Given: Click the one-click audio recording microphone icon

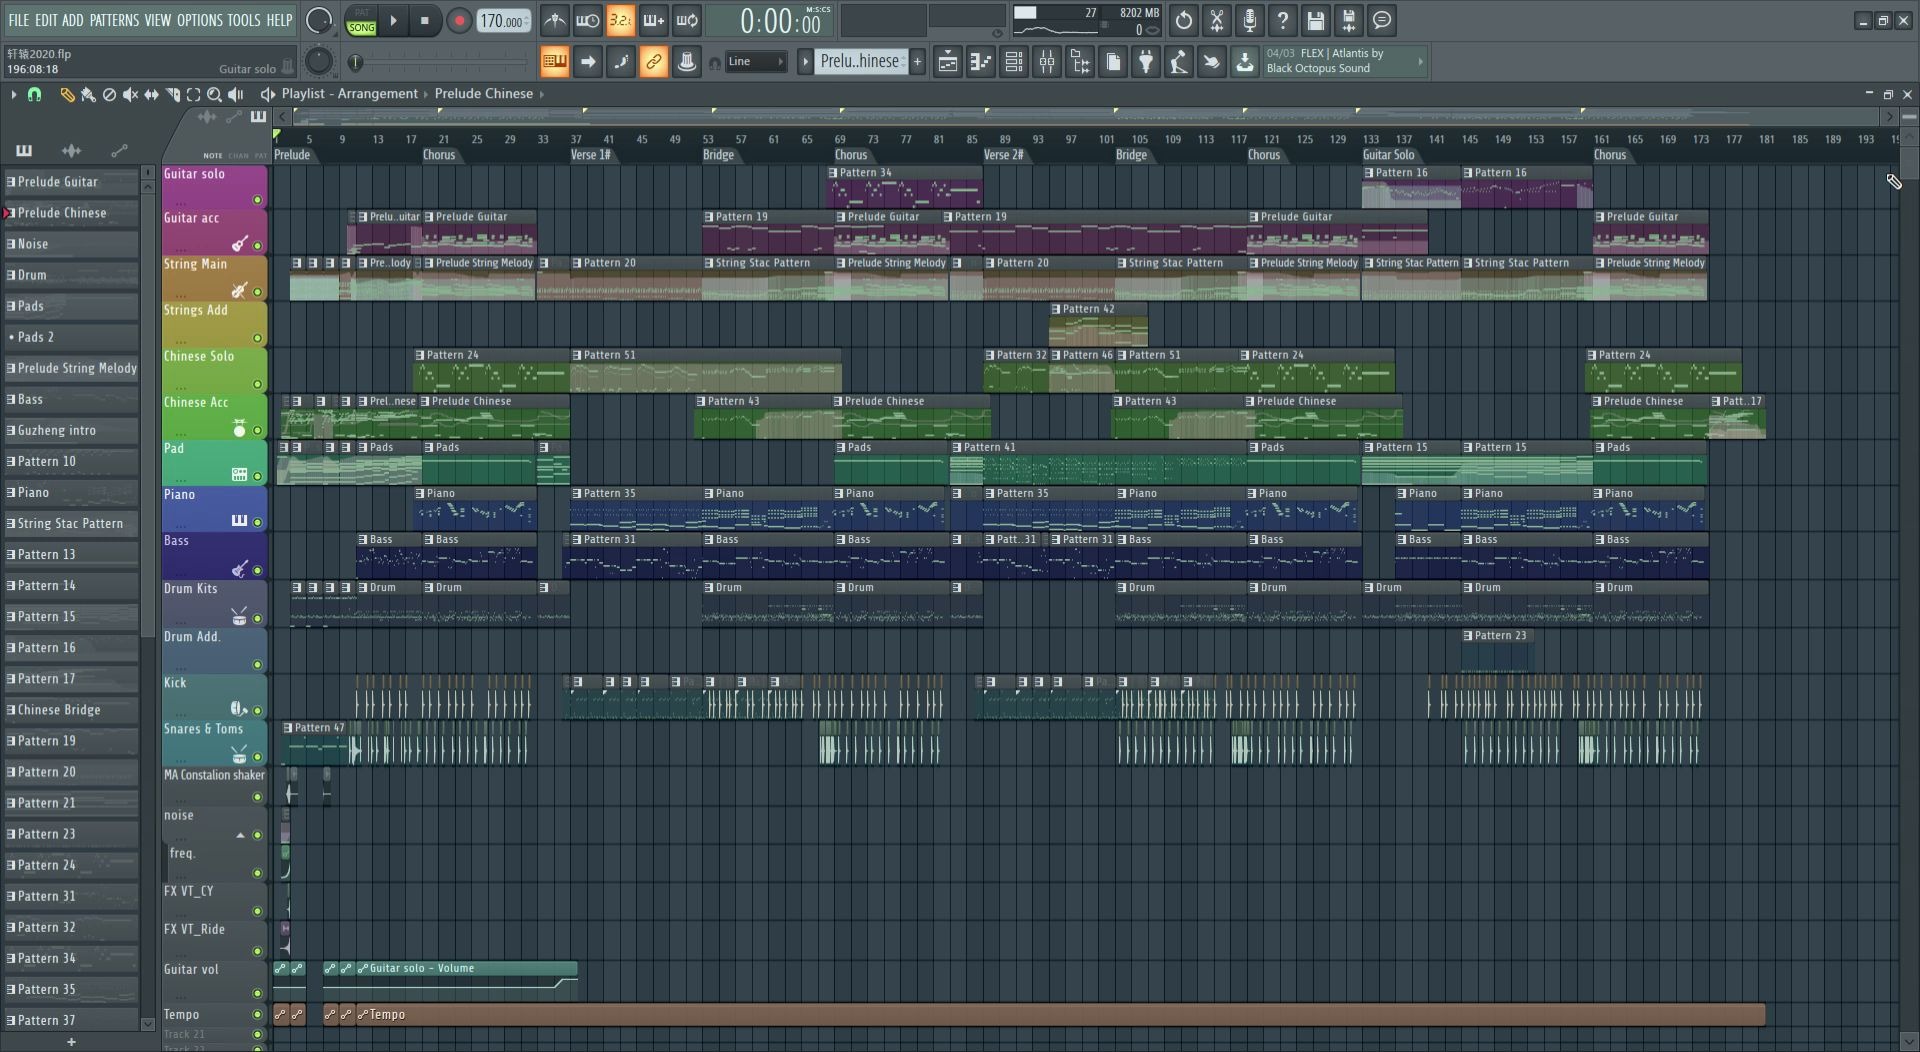Looking at the screenshot, I should click(x=1249, y=21).
